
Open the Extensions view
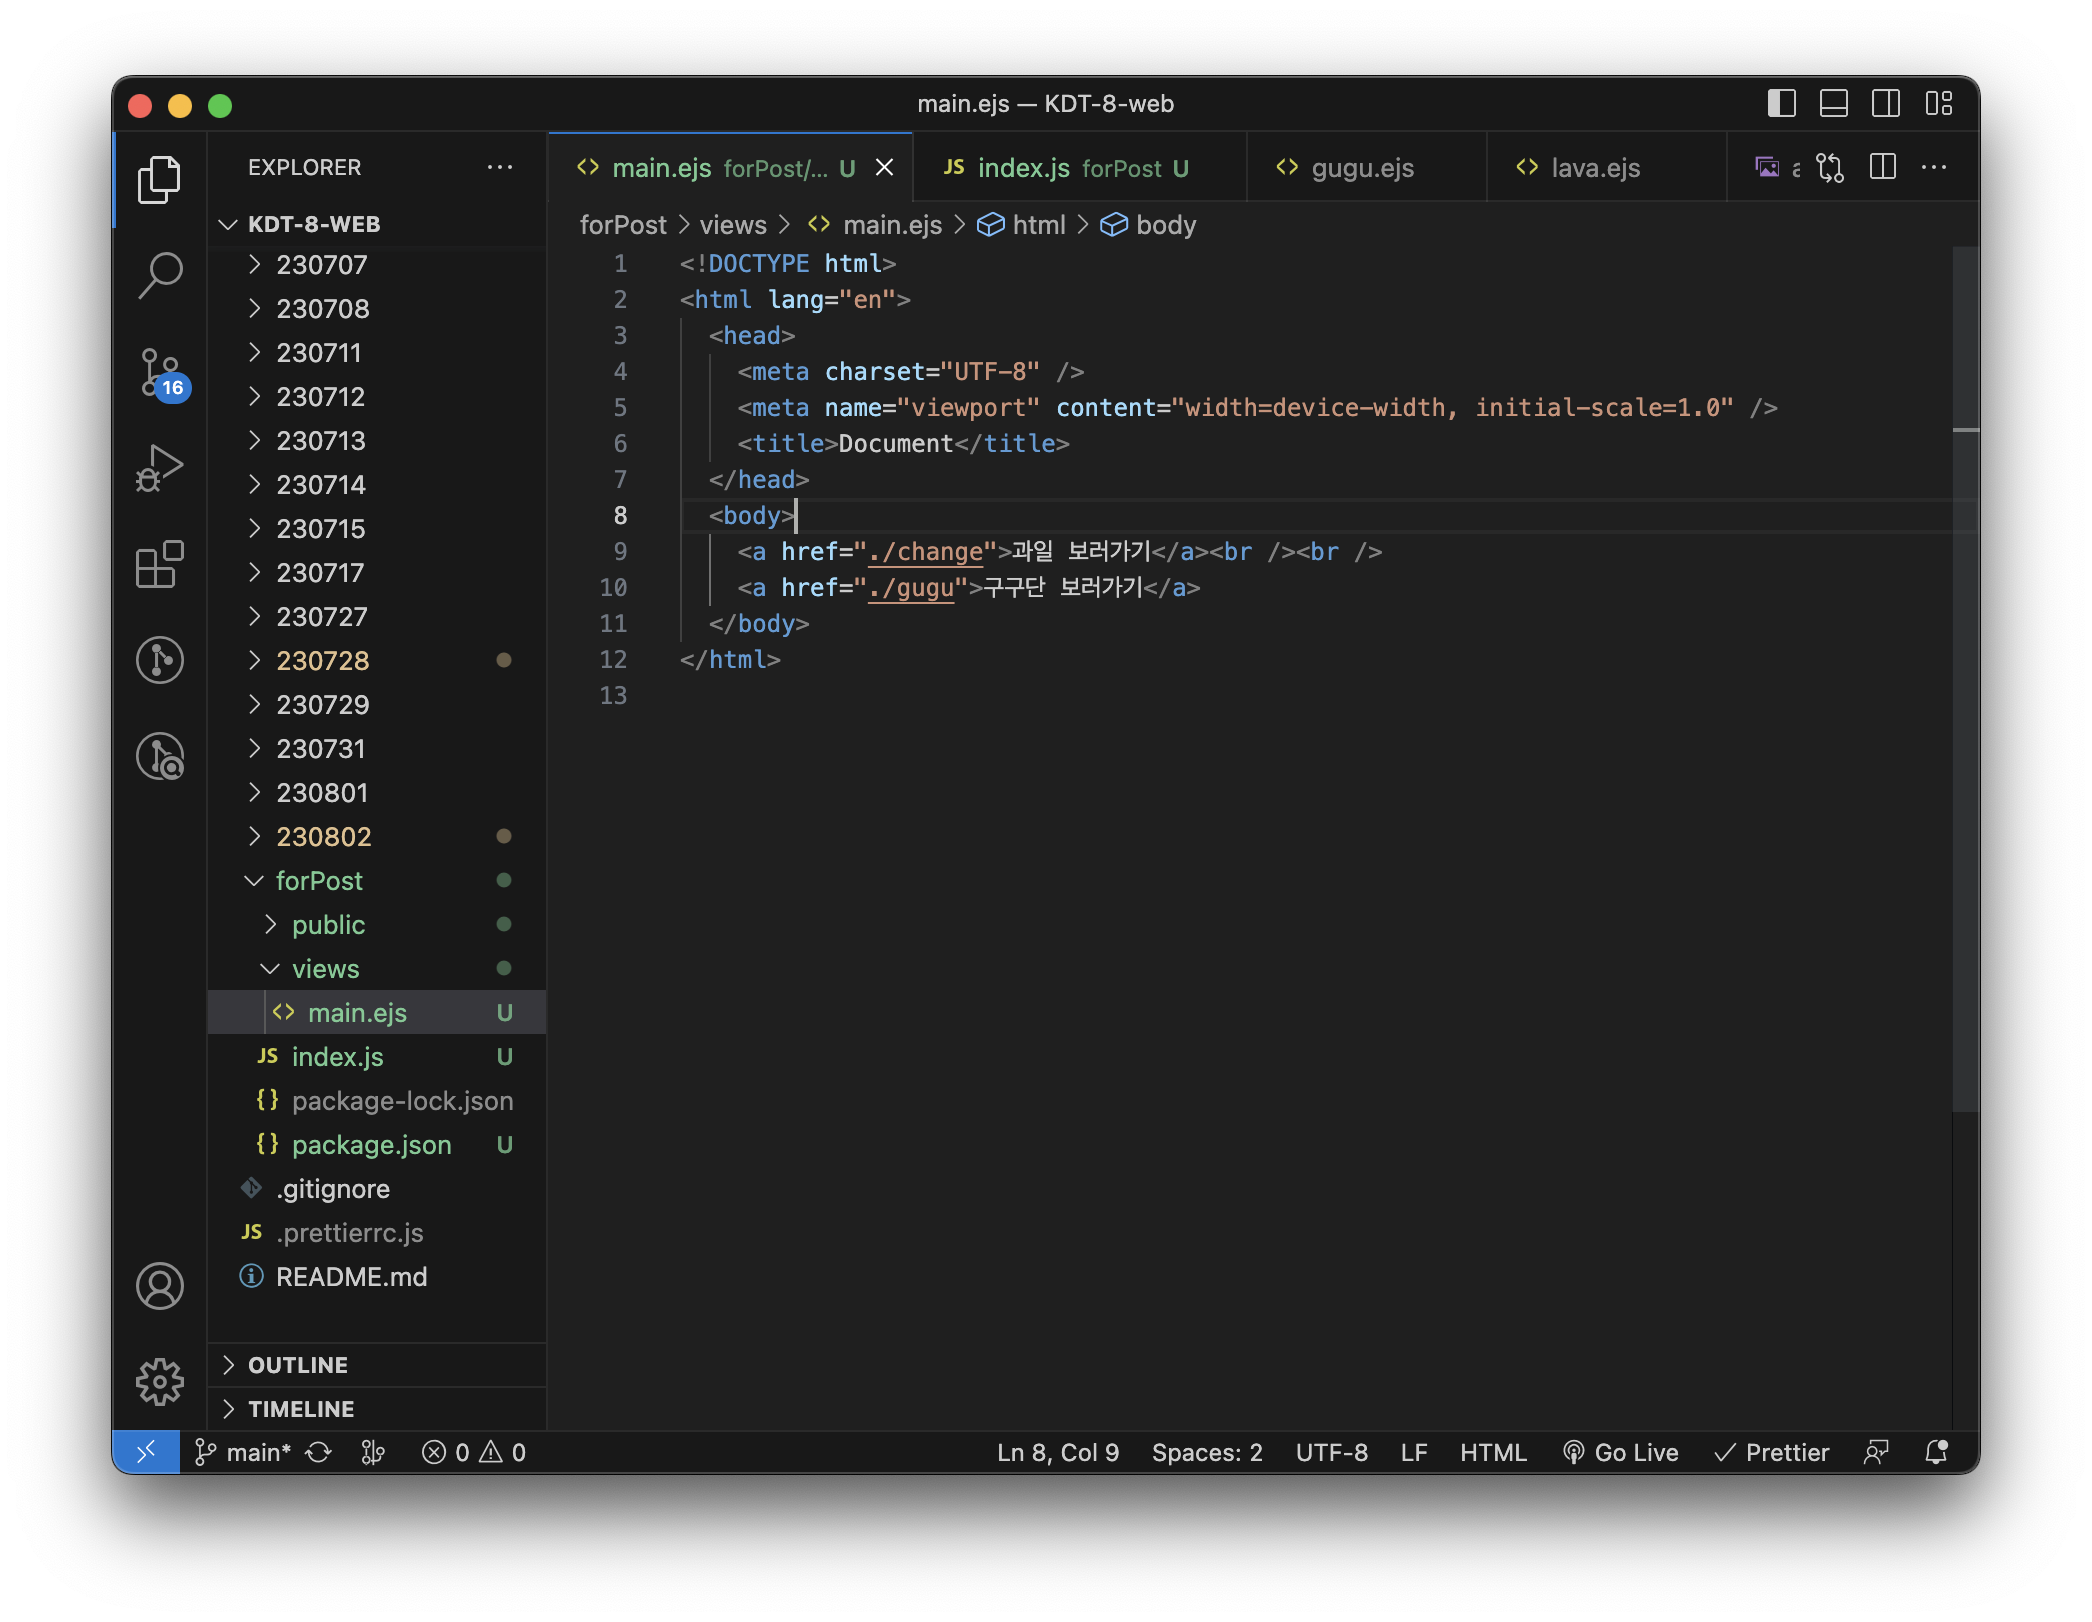159,564
